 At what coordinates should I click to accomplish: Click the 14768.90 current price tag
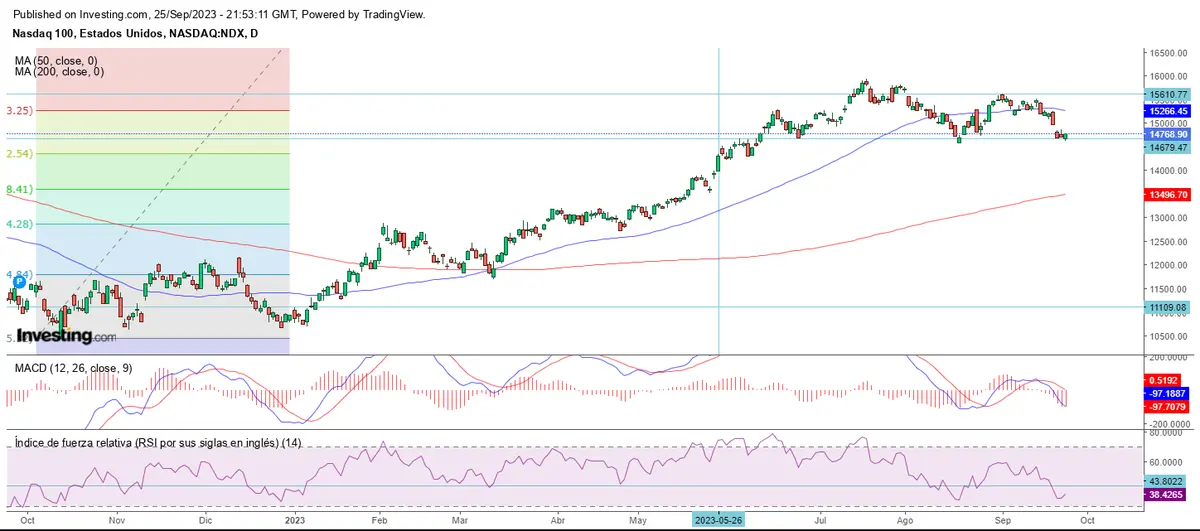(x=1168, y=134)
